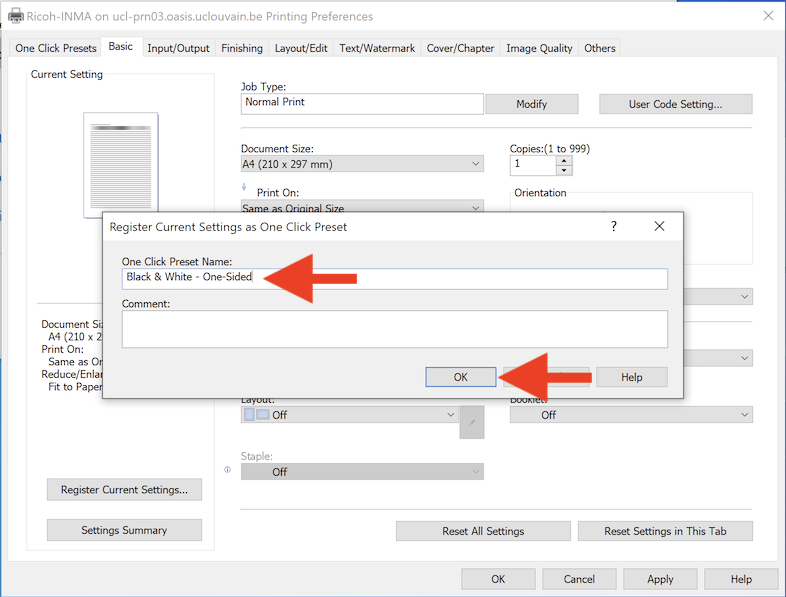Click the dialog's question mark help icon

(614, 227)
